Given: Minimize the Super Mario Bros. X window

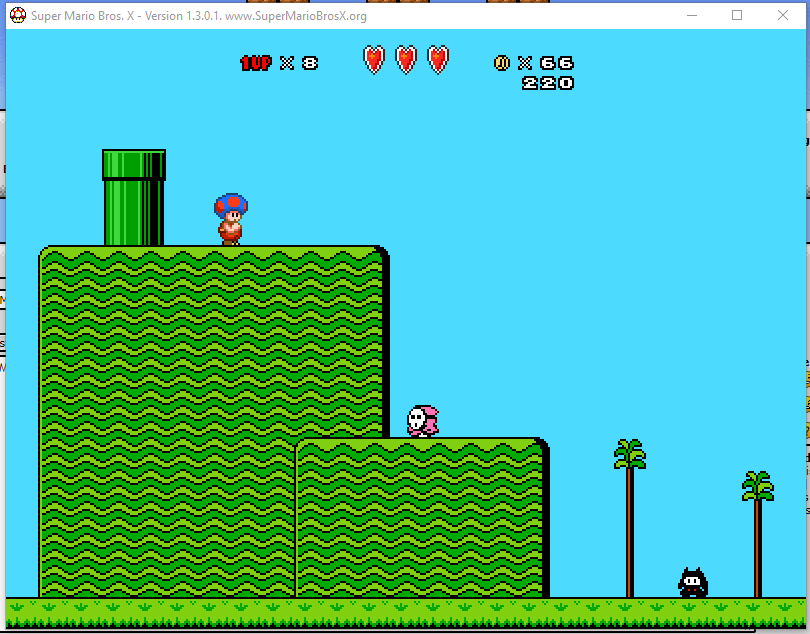Looking at the screenshot, I should 692,16.
